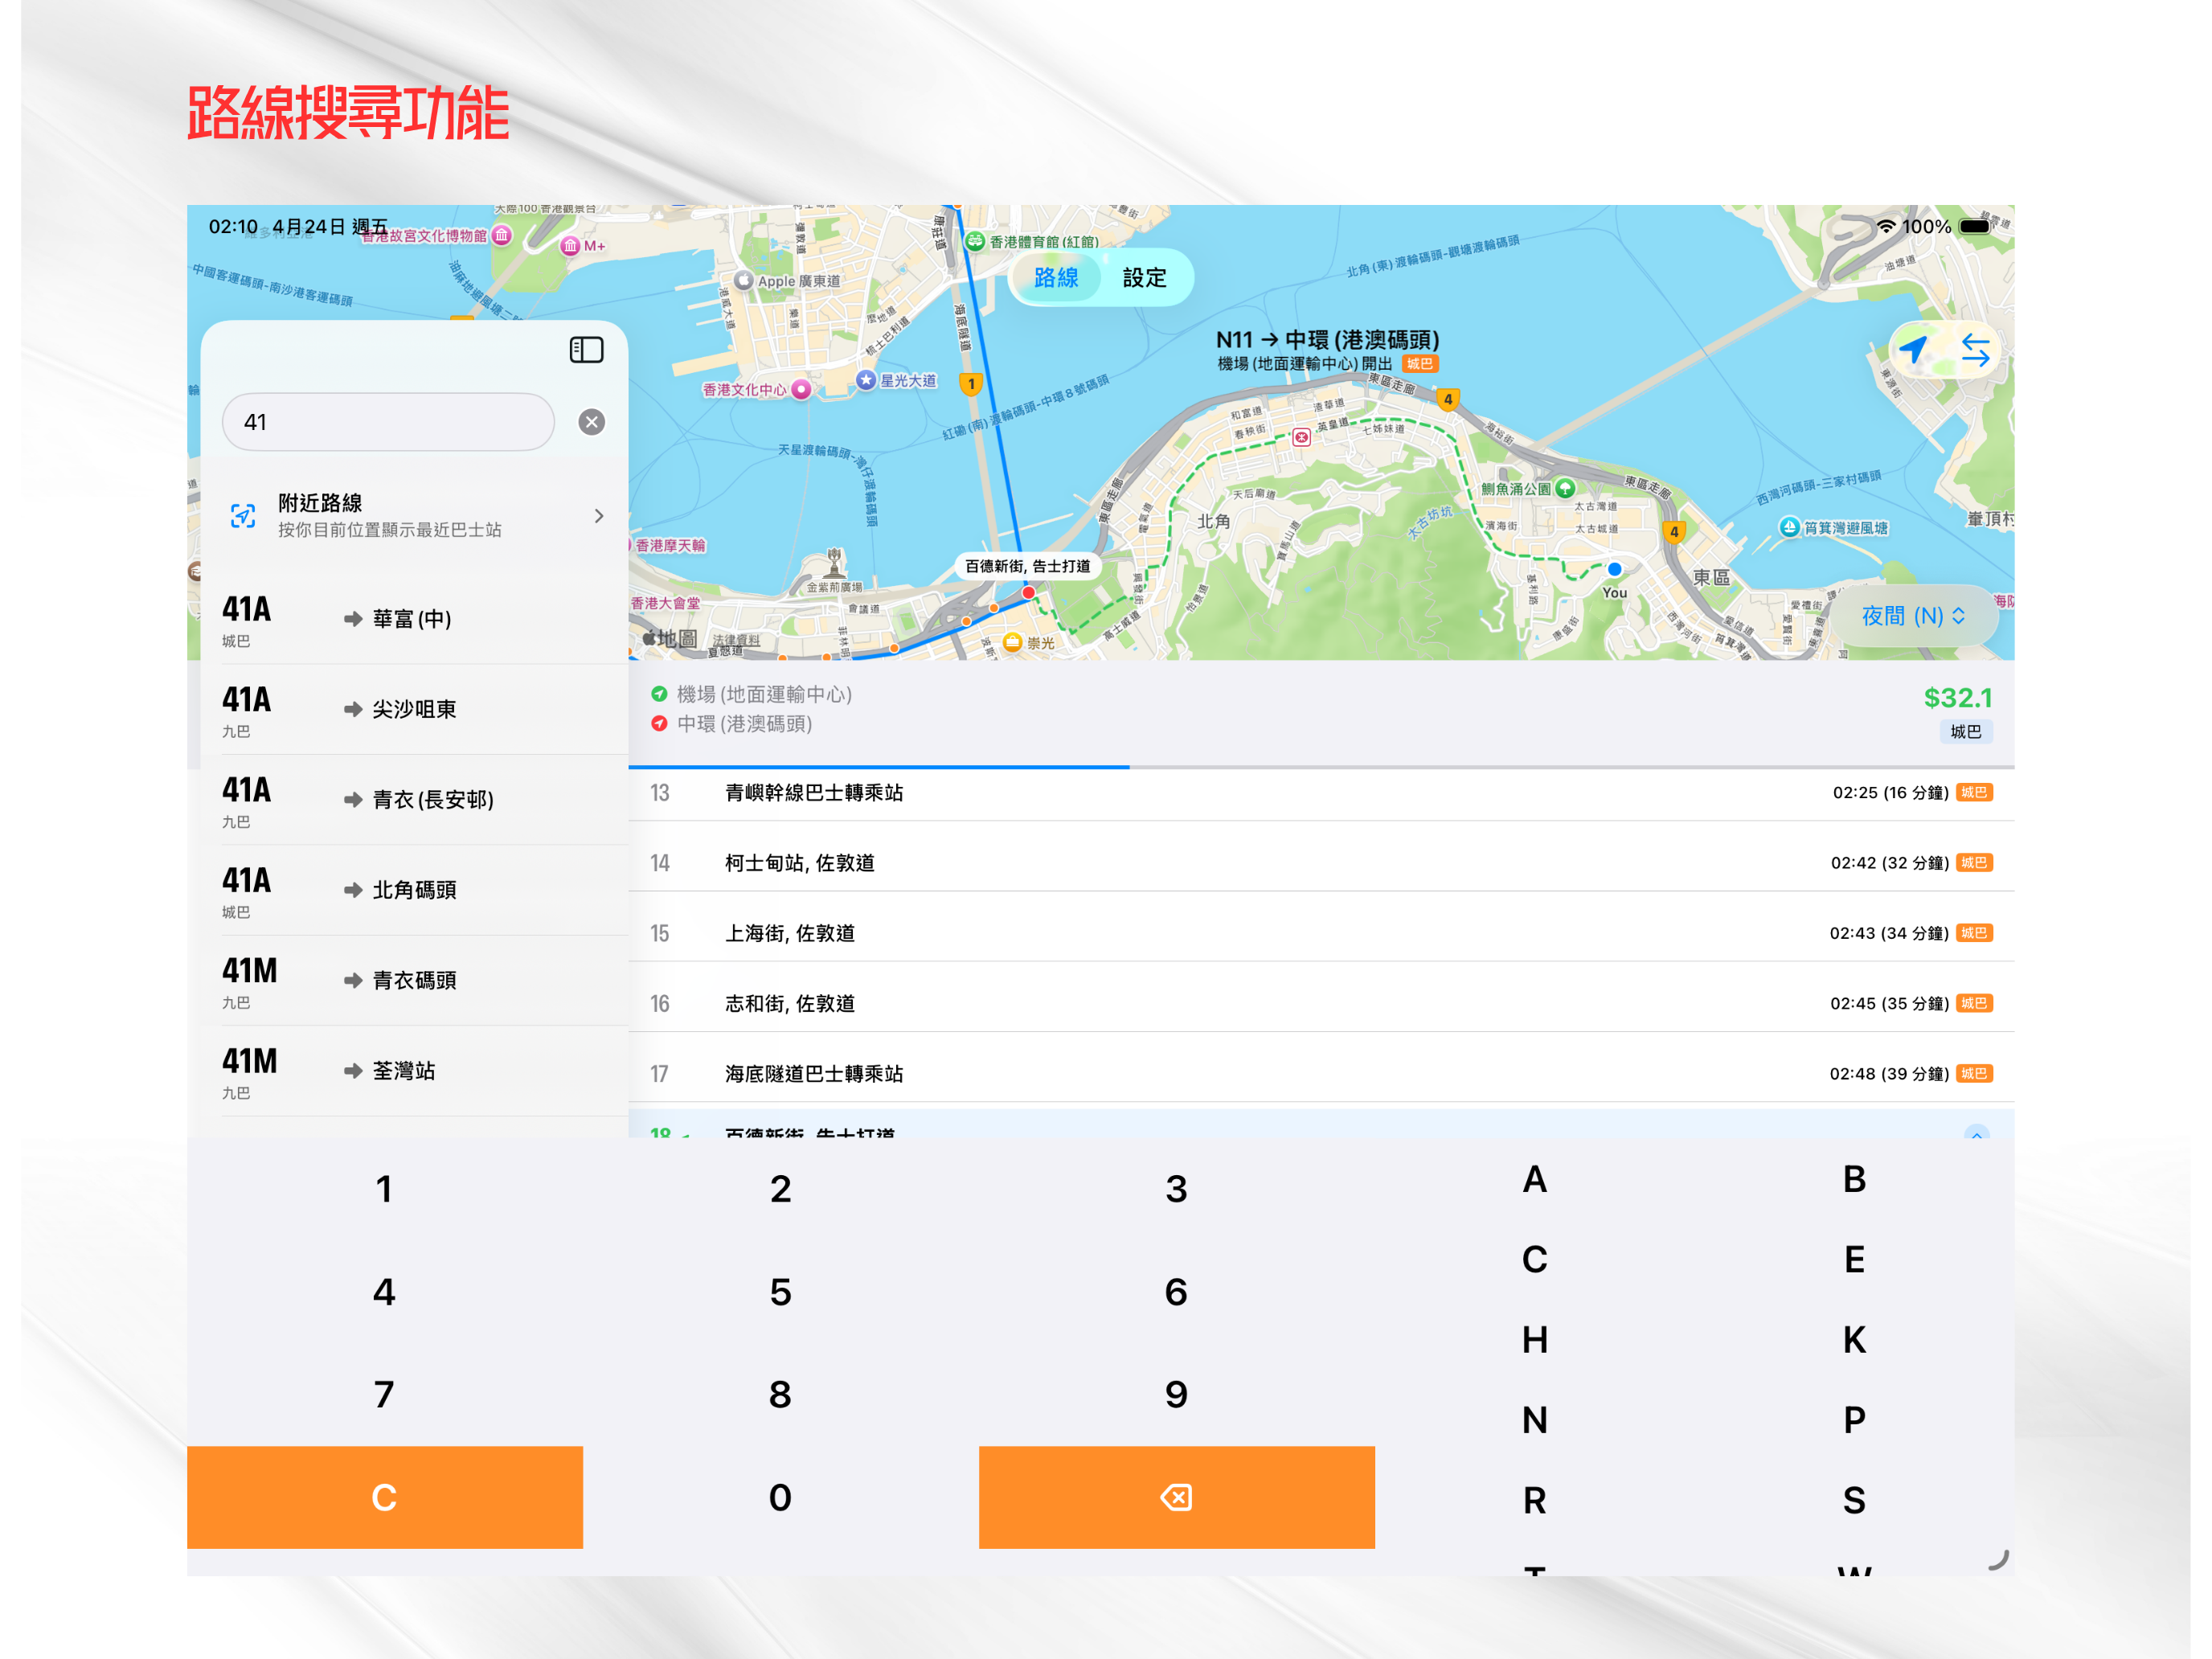This screenshot has width=2212, height=1659.
Task: Tap keypad digit 9
Action: point(1176,1395)
